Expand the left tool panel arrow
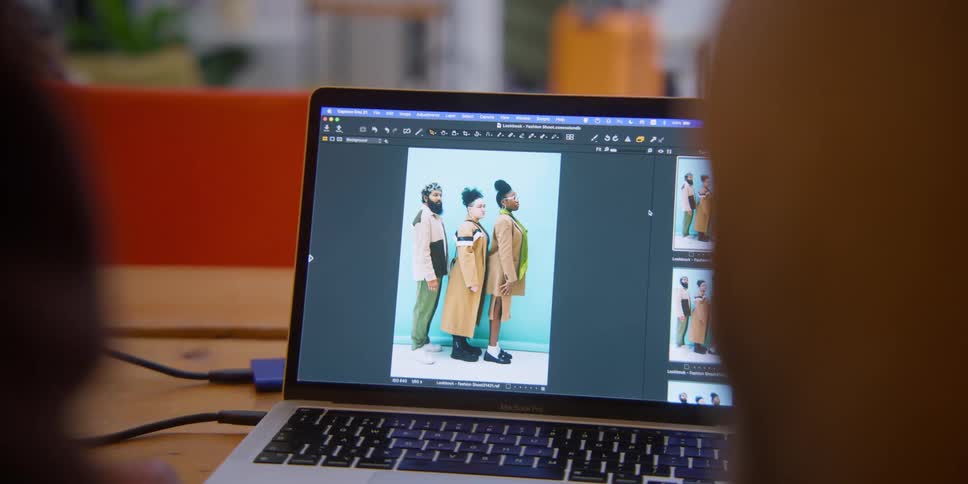 pyautogui.click(x=311, y=258)
